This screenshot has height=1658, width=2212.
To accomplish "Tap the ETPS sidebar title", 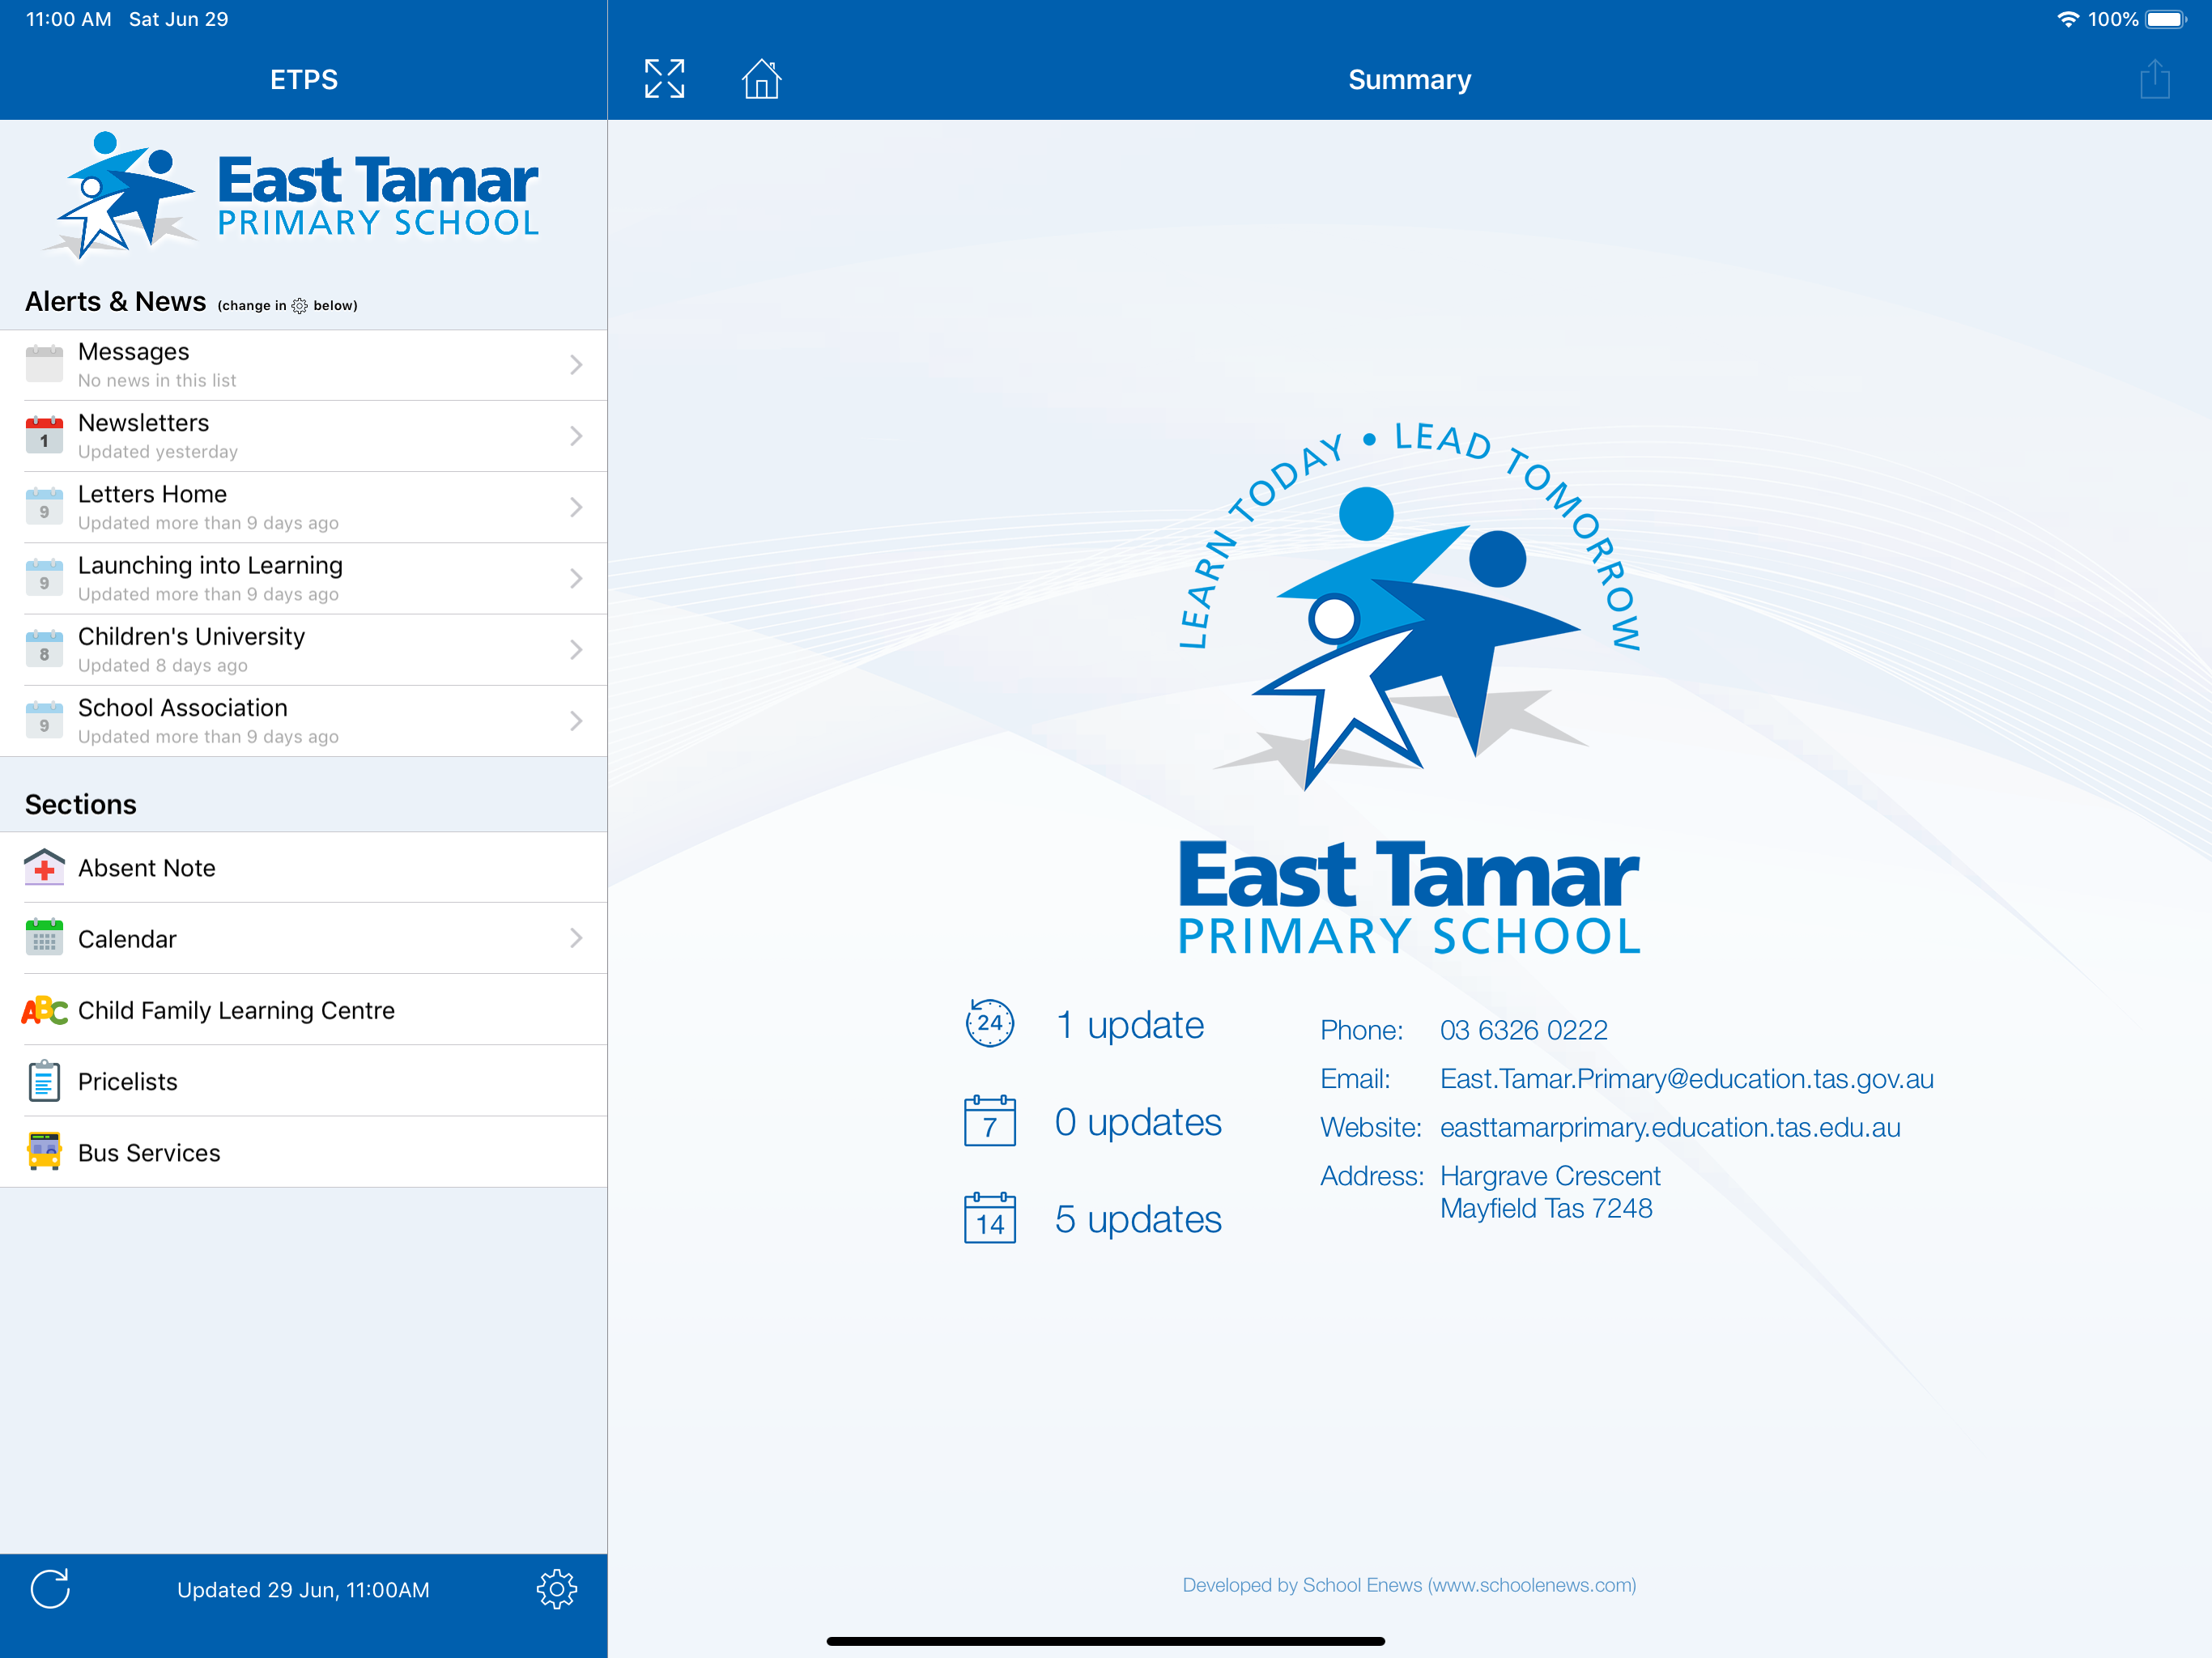I will point(304,79).
